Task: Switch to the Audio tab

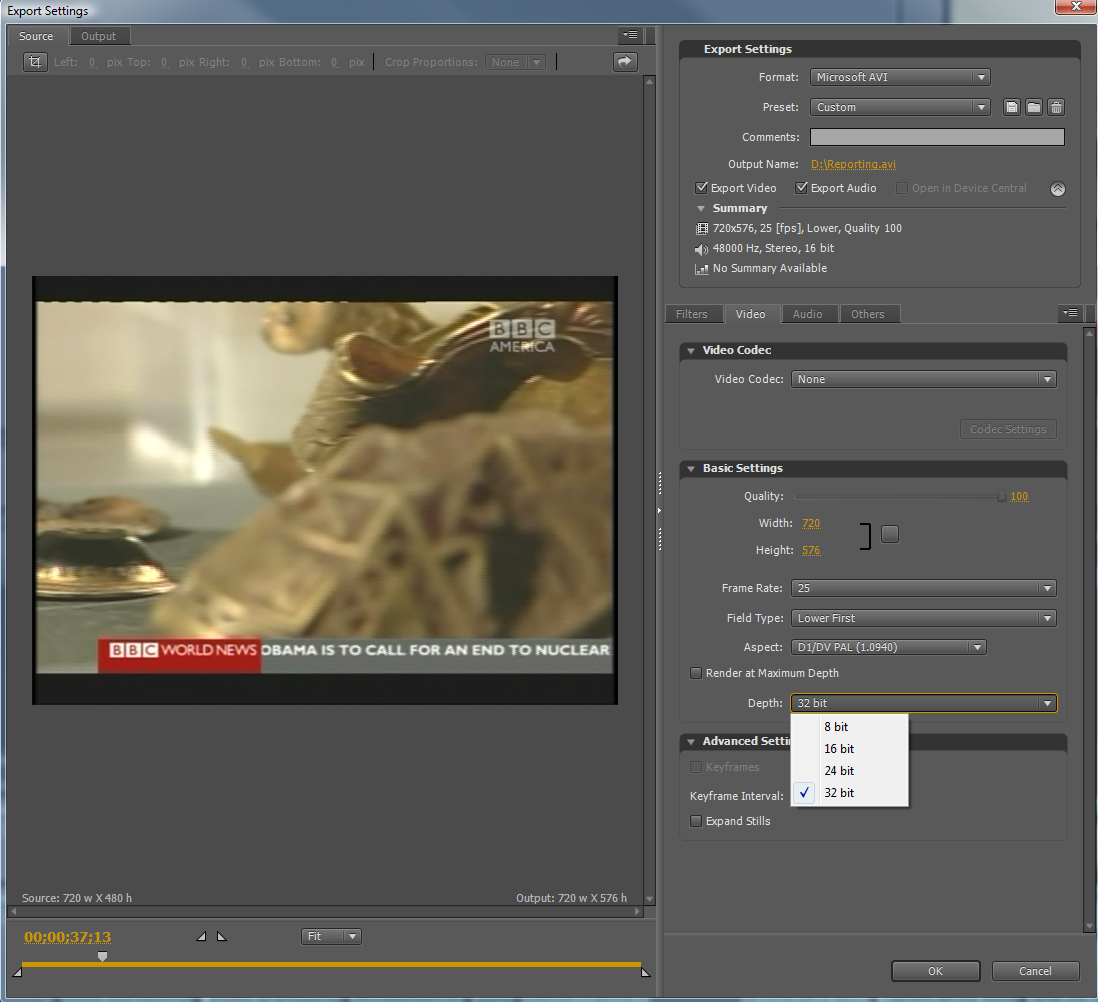Action: [807, 314]
